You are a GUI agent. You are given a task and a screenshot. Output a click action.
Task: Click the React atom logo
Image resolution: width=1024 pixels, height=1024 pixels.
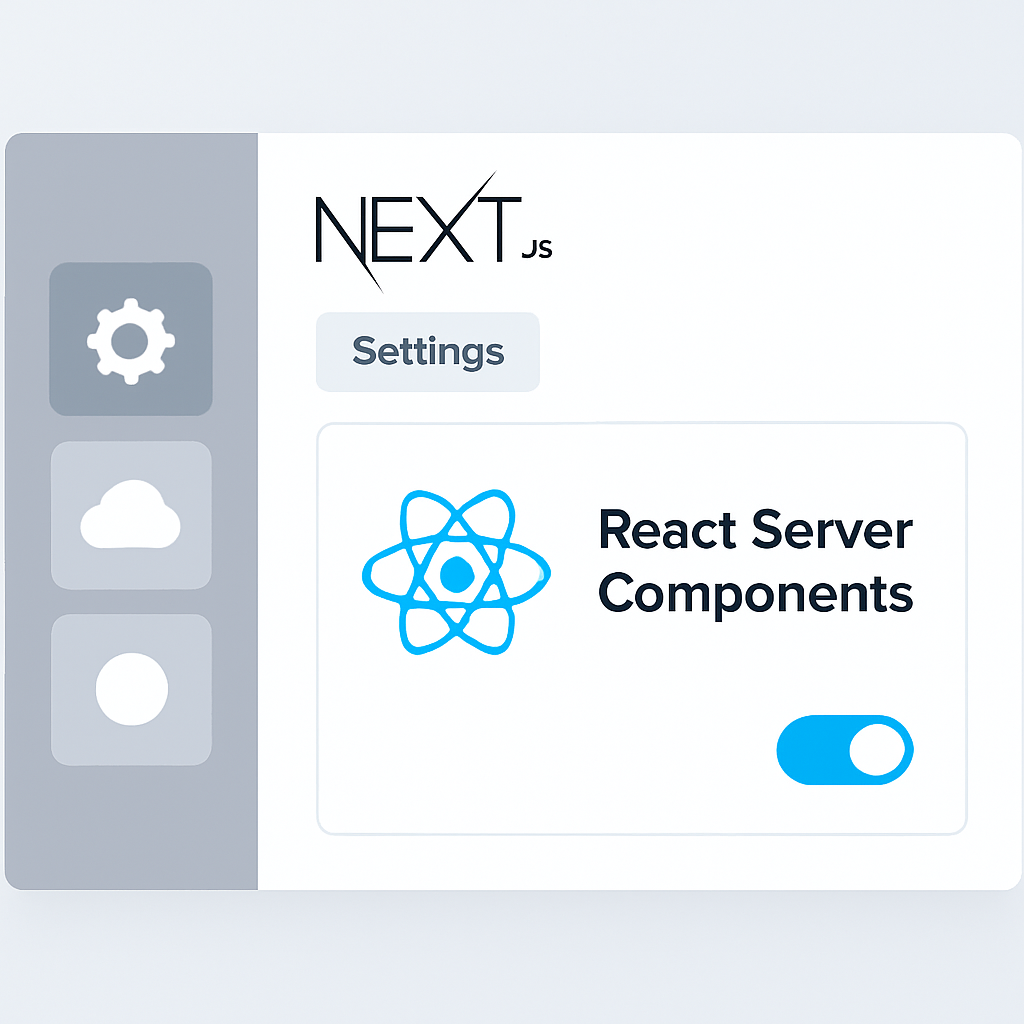pos(456,572)
